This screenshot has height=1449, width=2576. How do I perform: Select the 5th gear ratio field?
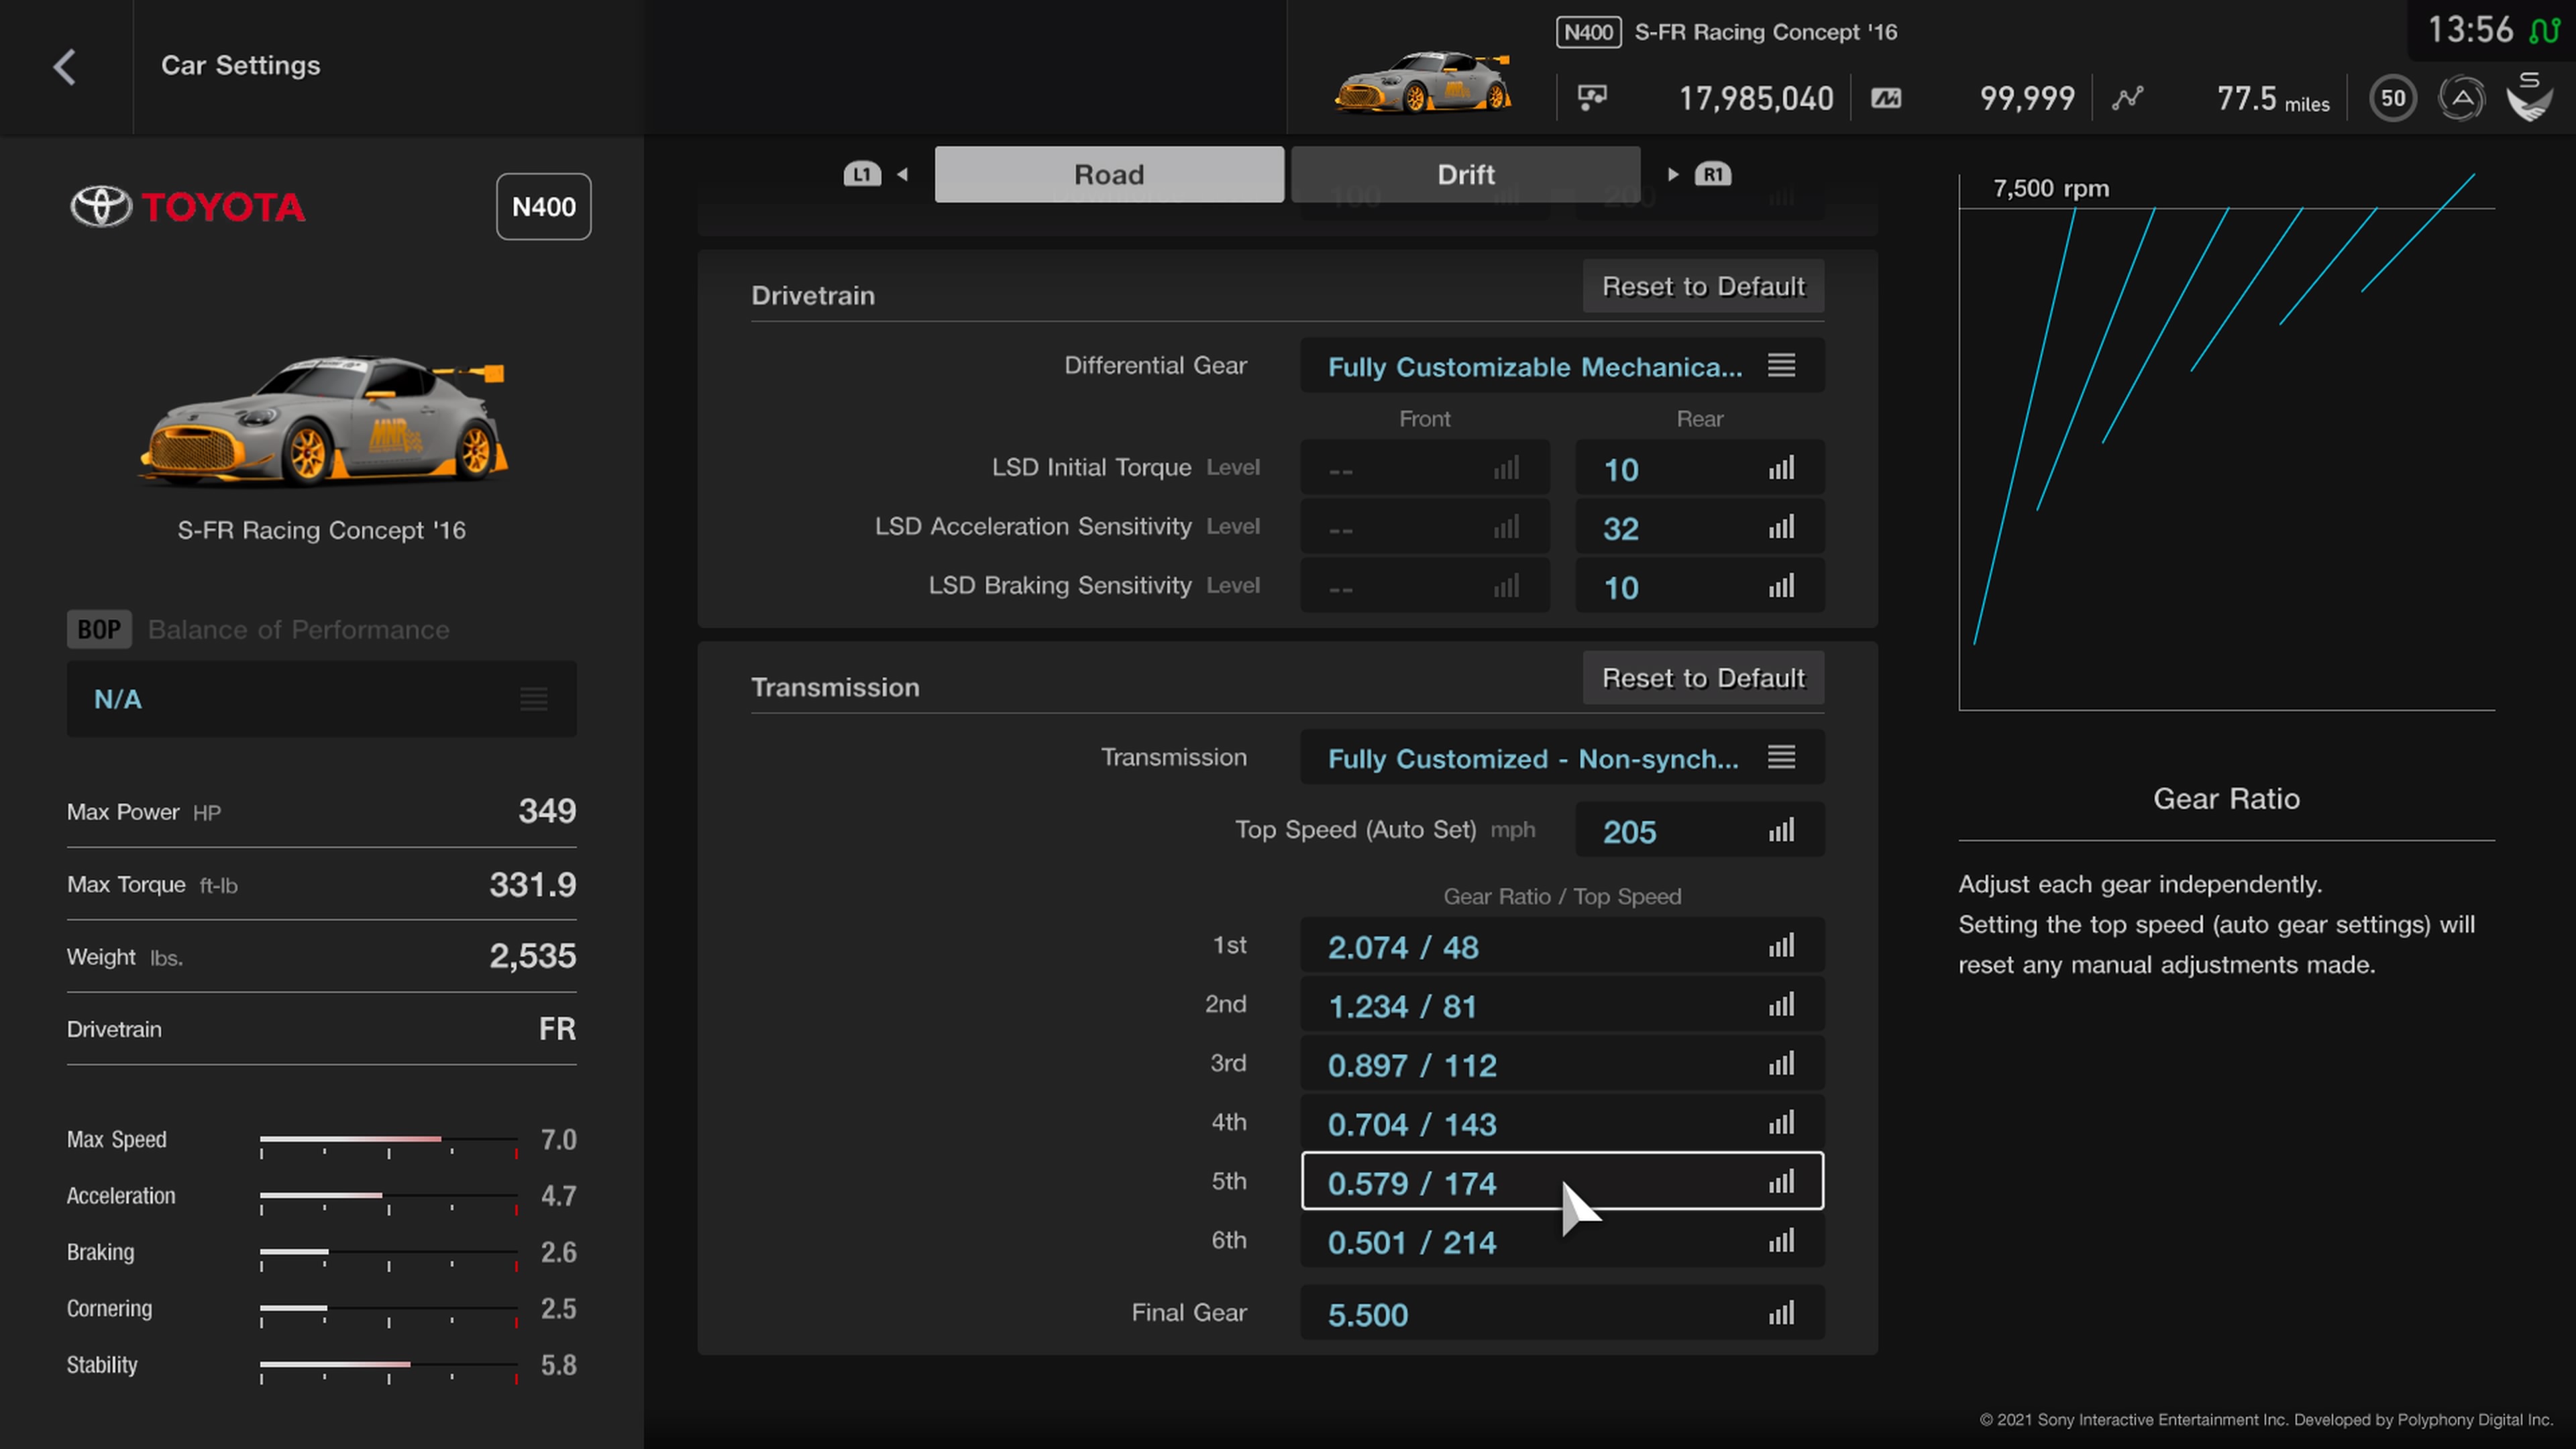click(x=1562, y=1182)
